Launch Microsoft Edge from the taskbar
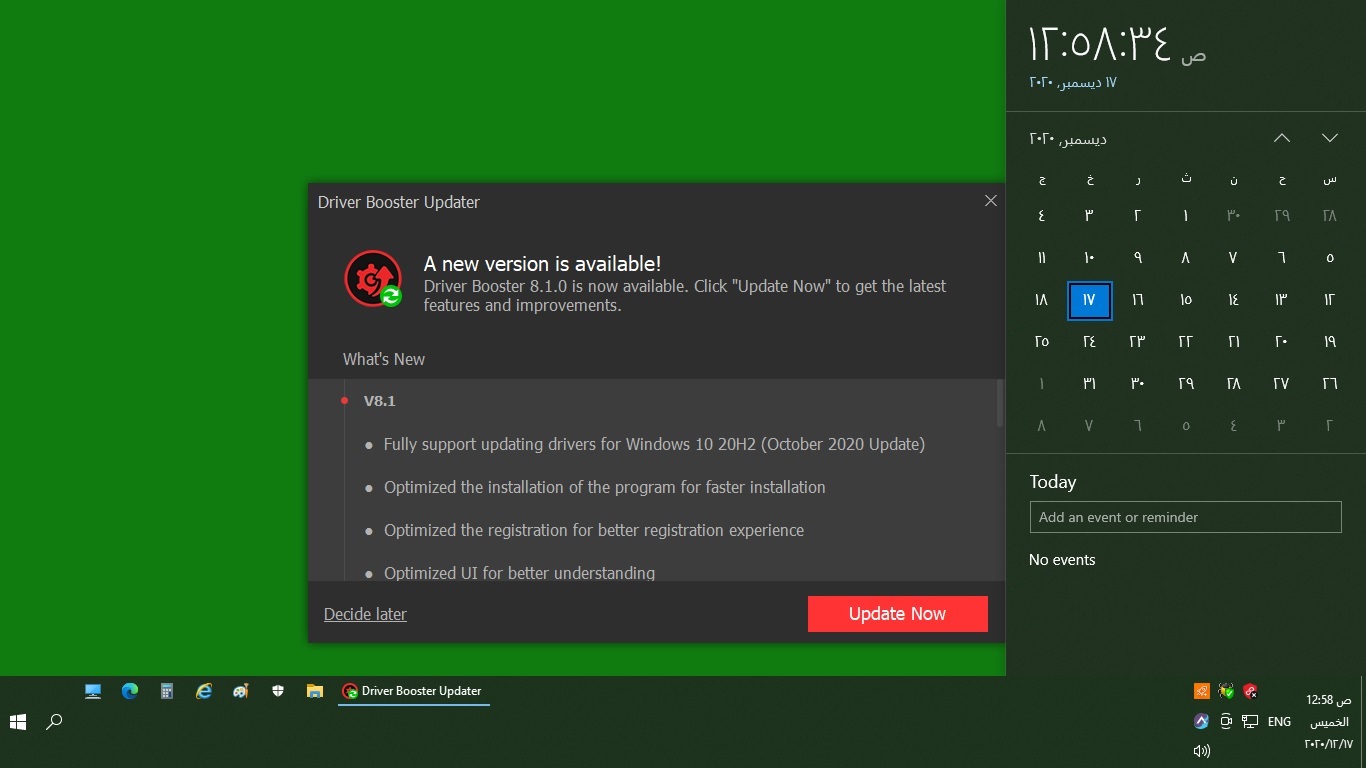This screenshot has height=768, width=1366. point(130,691)
